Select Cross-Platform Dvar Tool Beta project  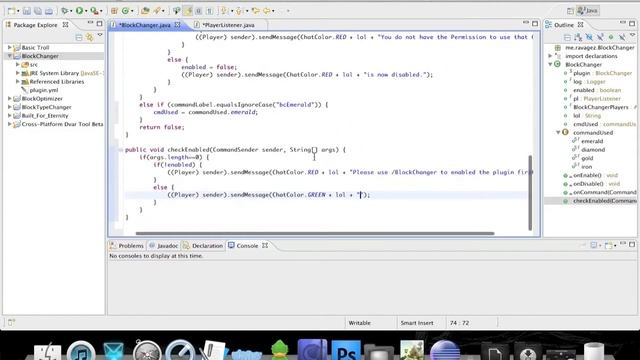pyautogui.click(x=62, y=124)
